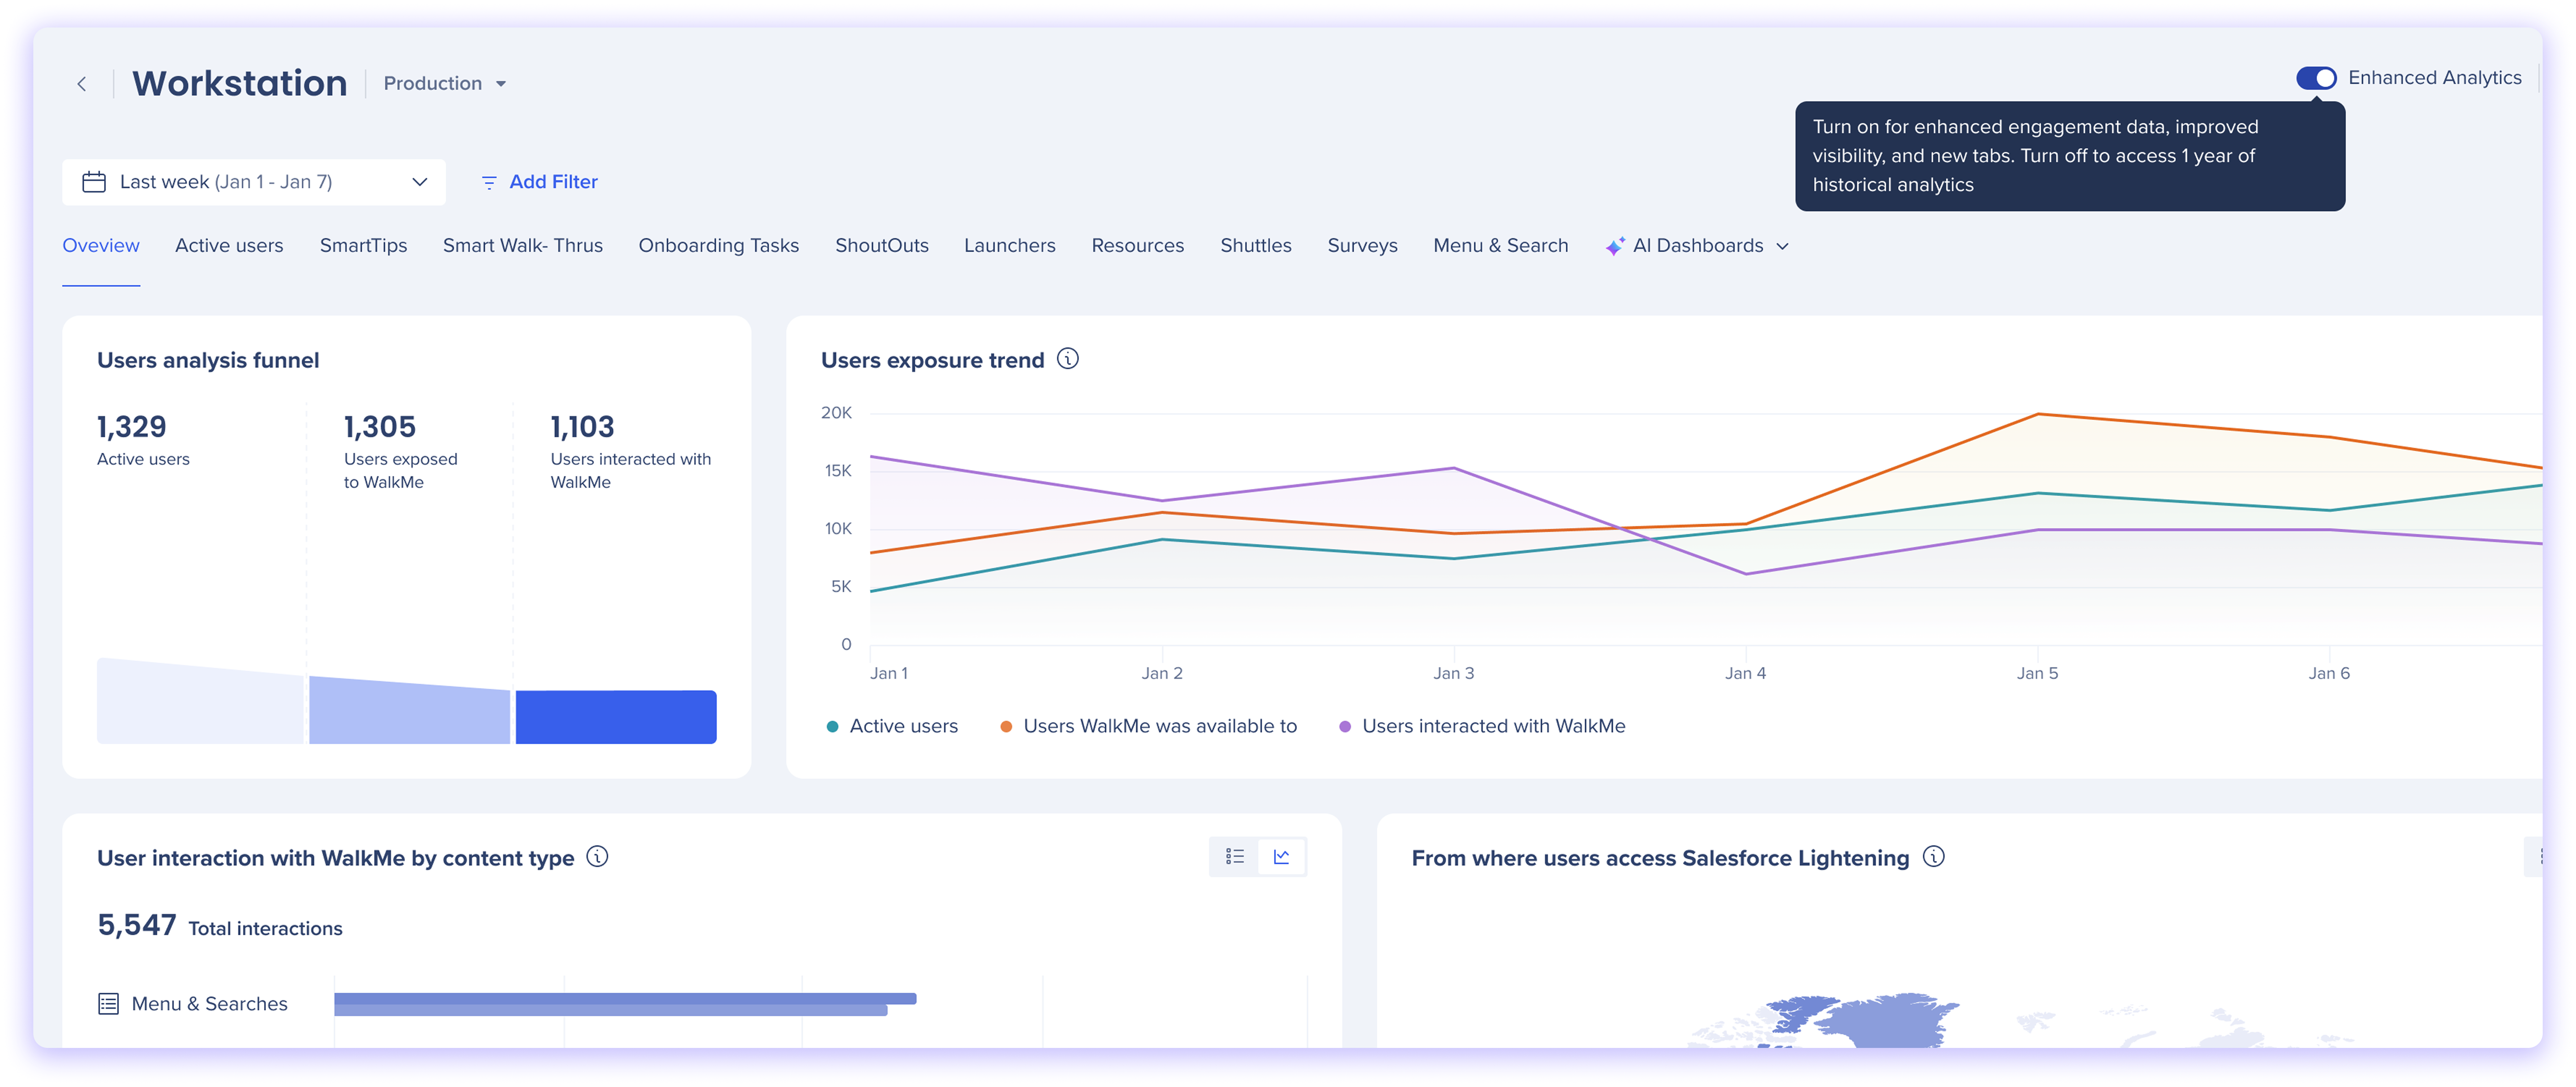This screenshot has width=2576, height=1087.
Task: Switch content type card to chart view
Action: 1281,857
